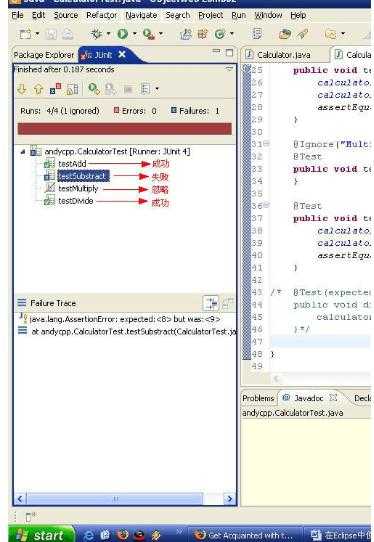Open the Test Run History dropdown arrow
The width and height of the screenshot is (374, 542).
pyautogui.click(x=157, y=89)
